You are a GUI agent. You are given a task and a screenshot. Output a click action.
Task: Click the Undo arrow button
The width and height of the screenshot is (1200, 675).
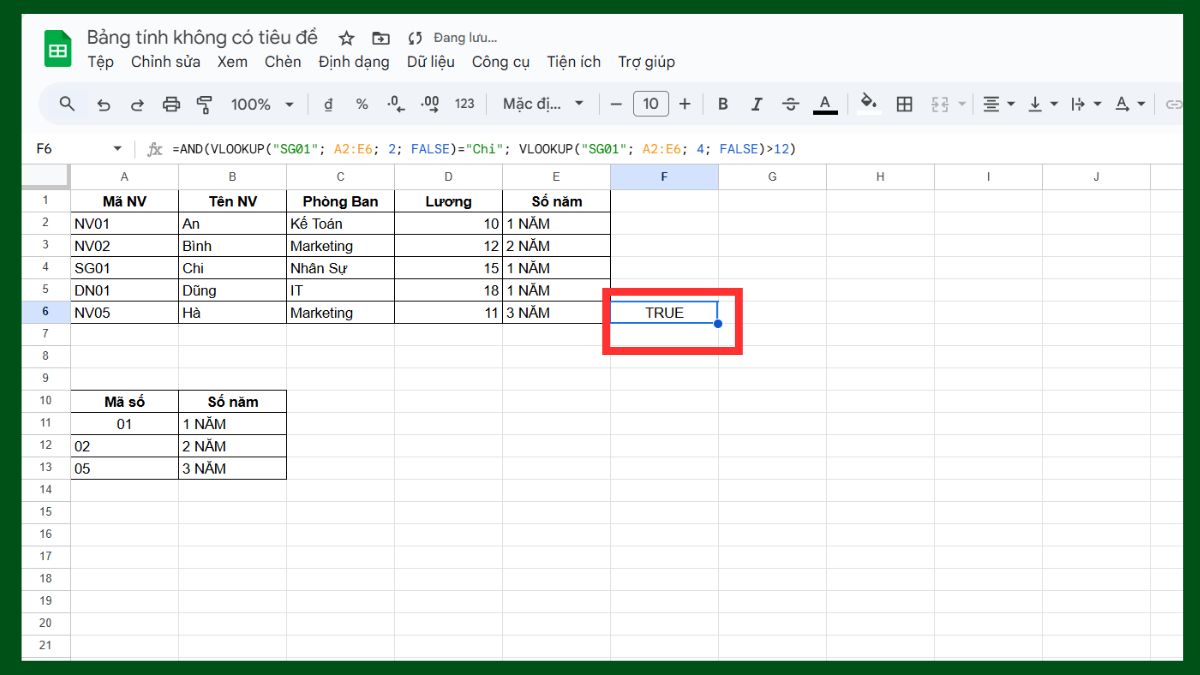[x=104, y=103]
